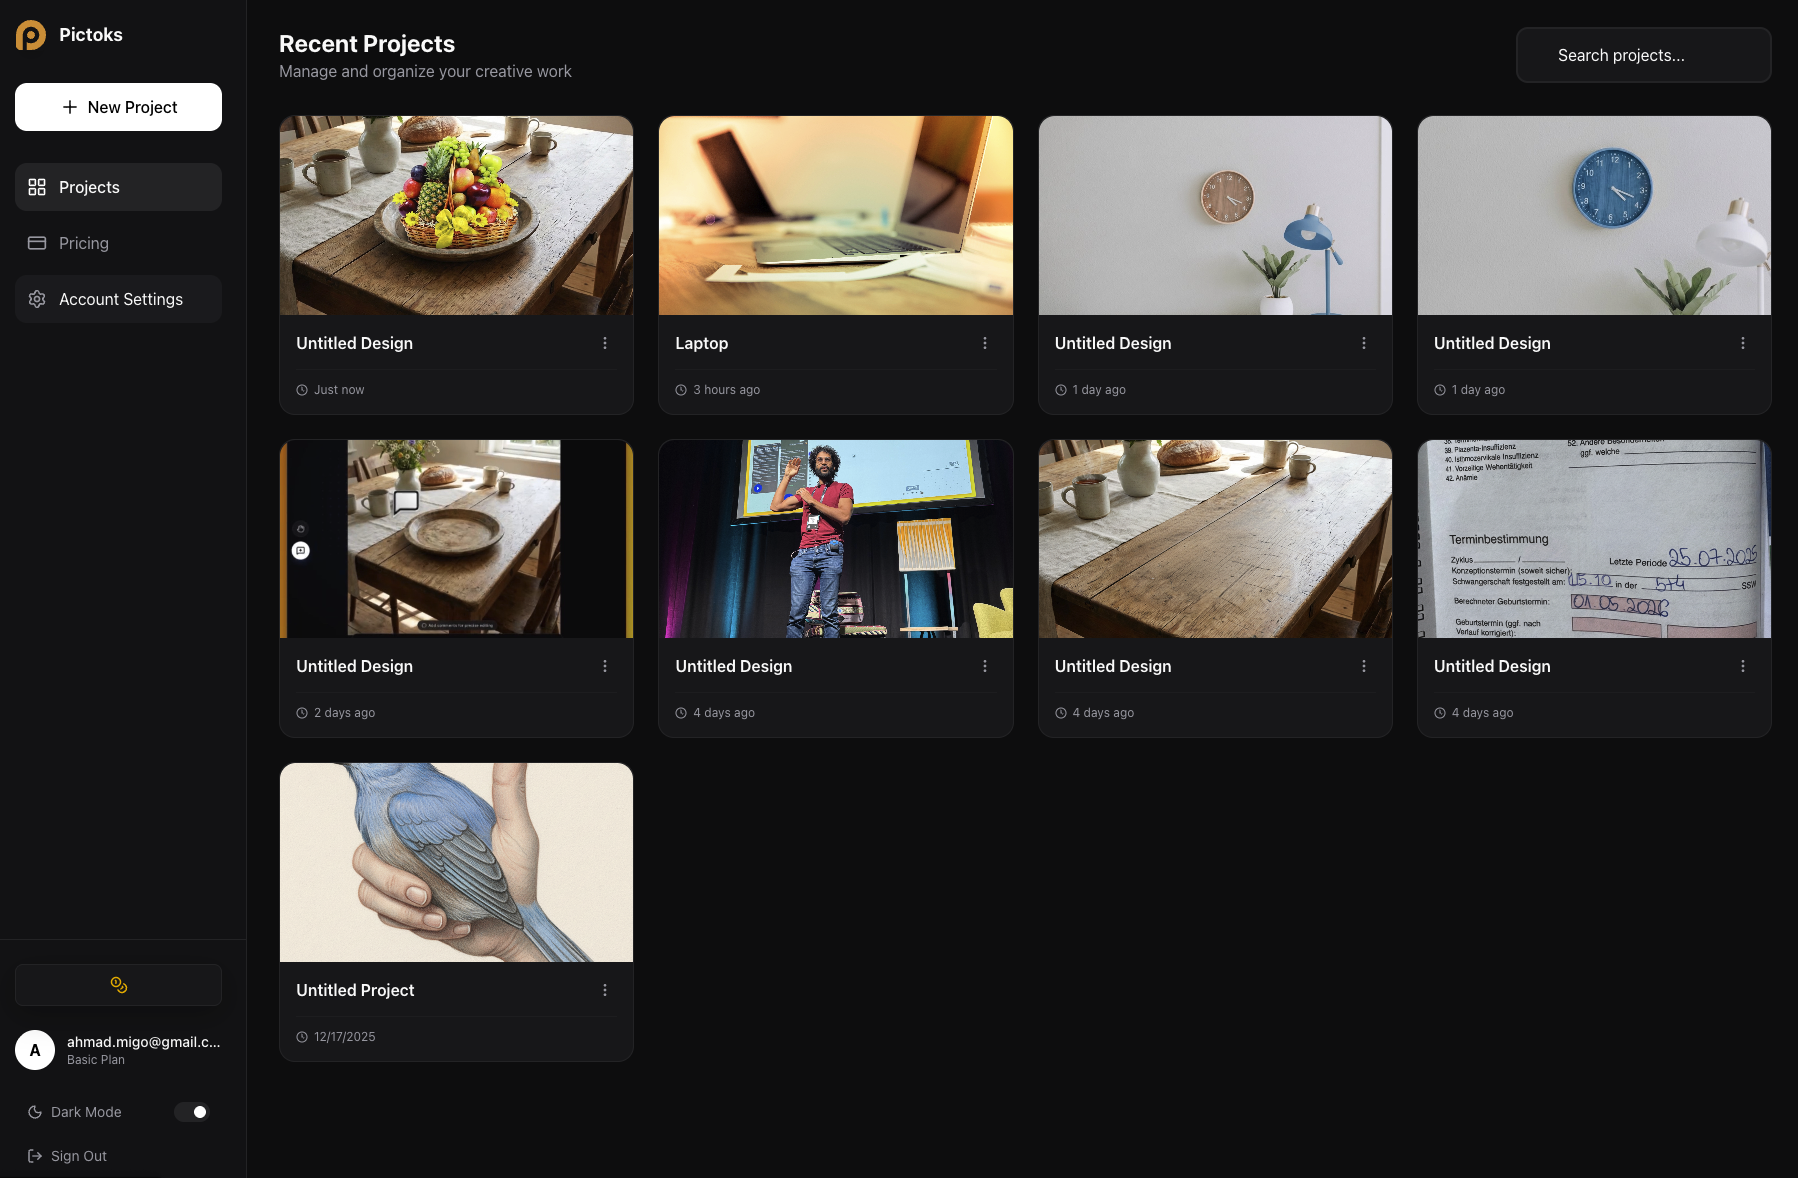Click the gear icon beside Account Settings
The image size is (1798, 1178).
(37, 298)
